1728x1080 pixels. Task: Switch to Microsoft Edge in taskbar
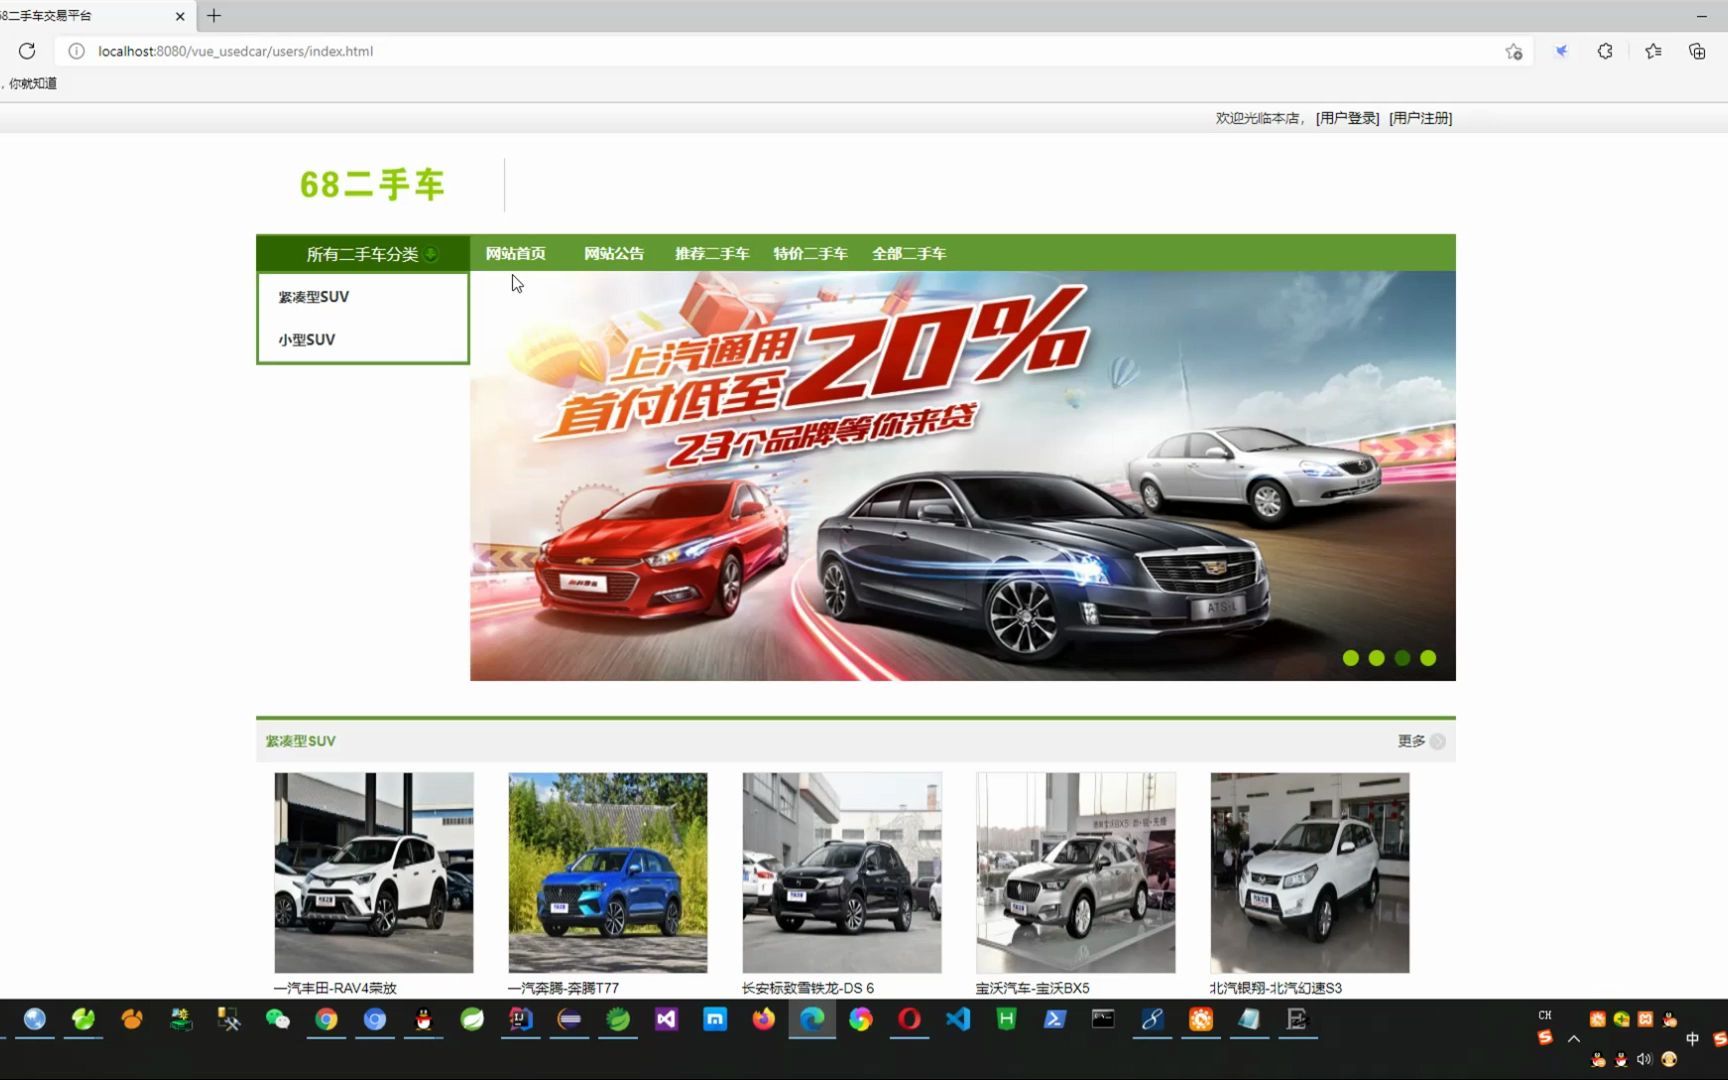click(x=812, y=1019)
